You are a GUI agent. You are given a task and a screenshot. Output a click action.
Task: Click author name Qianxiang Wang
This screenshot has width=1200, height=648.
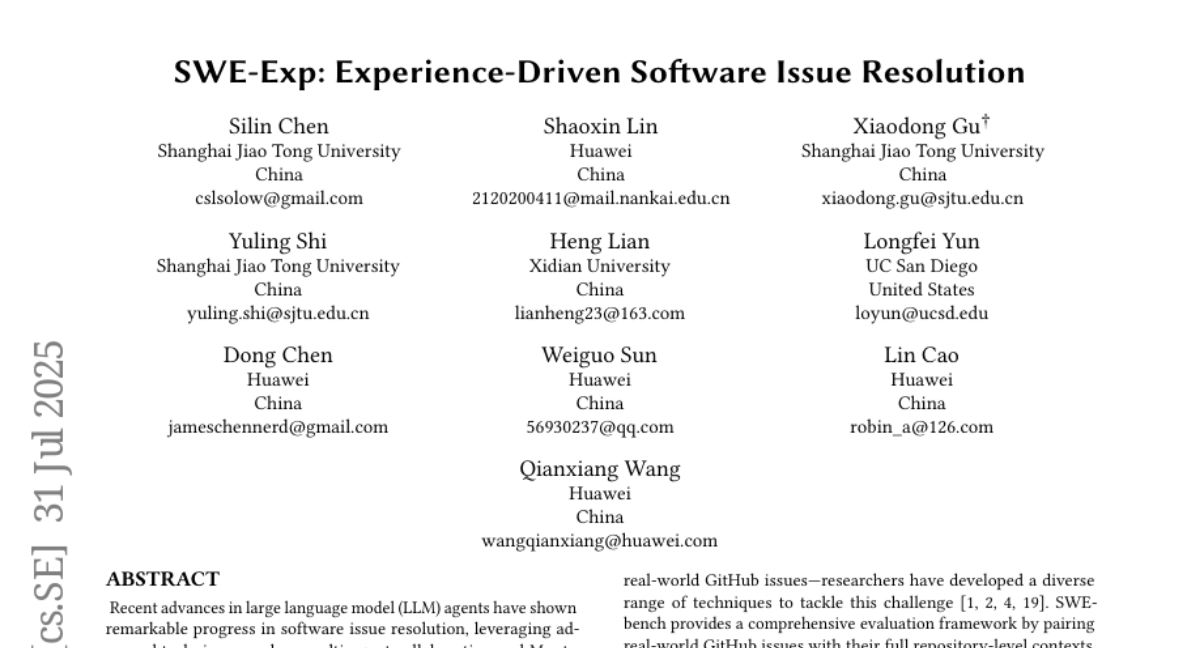(x=600, y=469)
